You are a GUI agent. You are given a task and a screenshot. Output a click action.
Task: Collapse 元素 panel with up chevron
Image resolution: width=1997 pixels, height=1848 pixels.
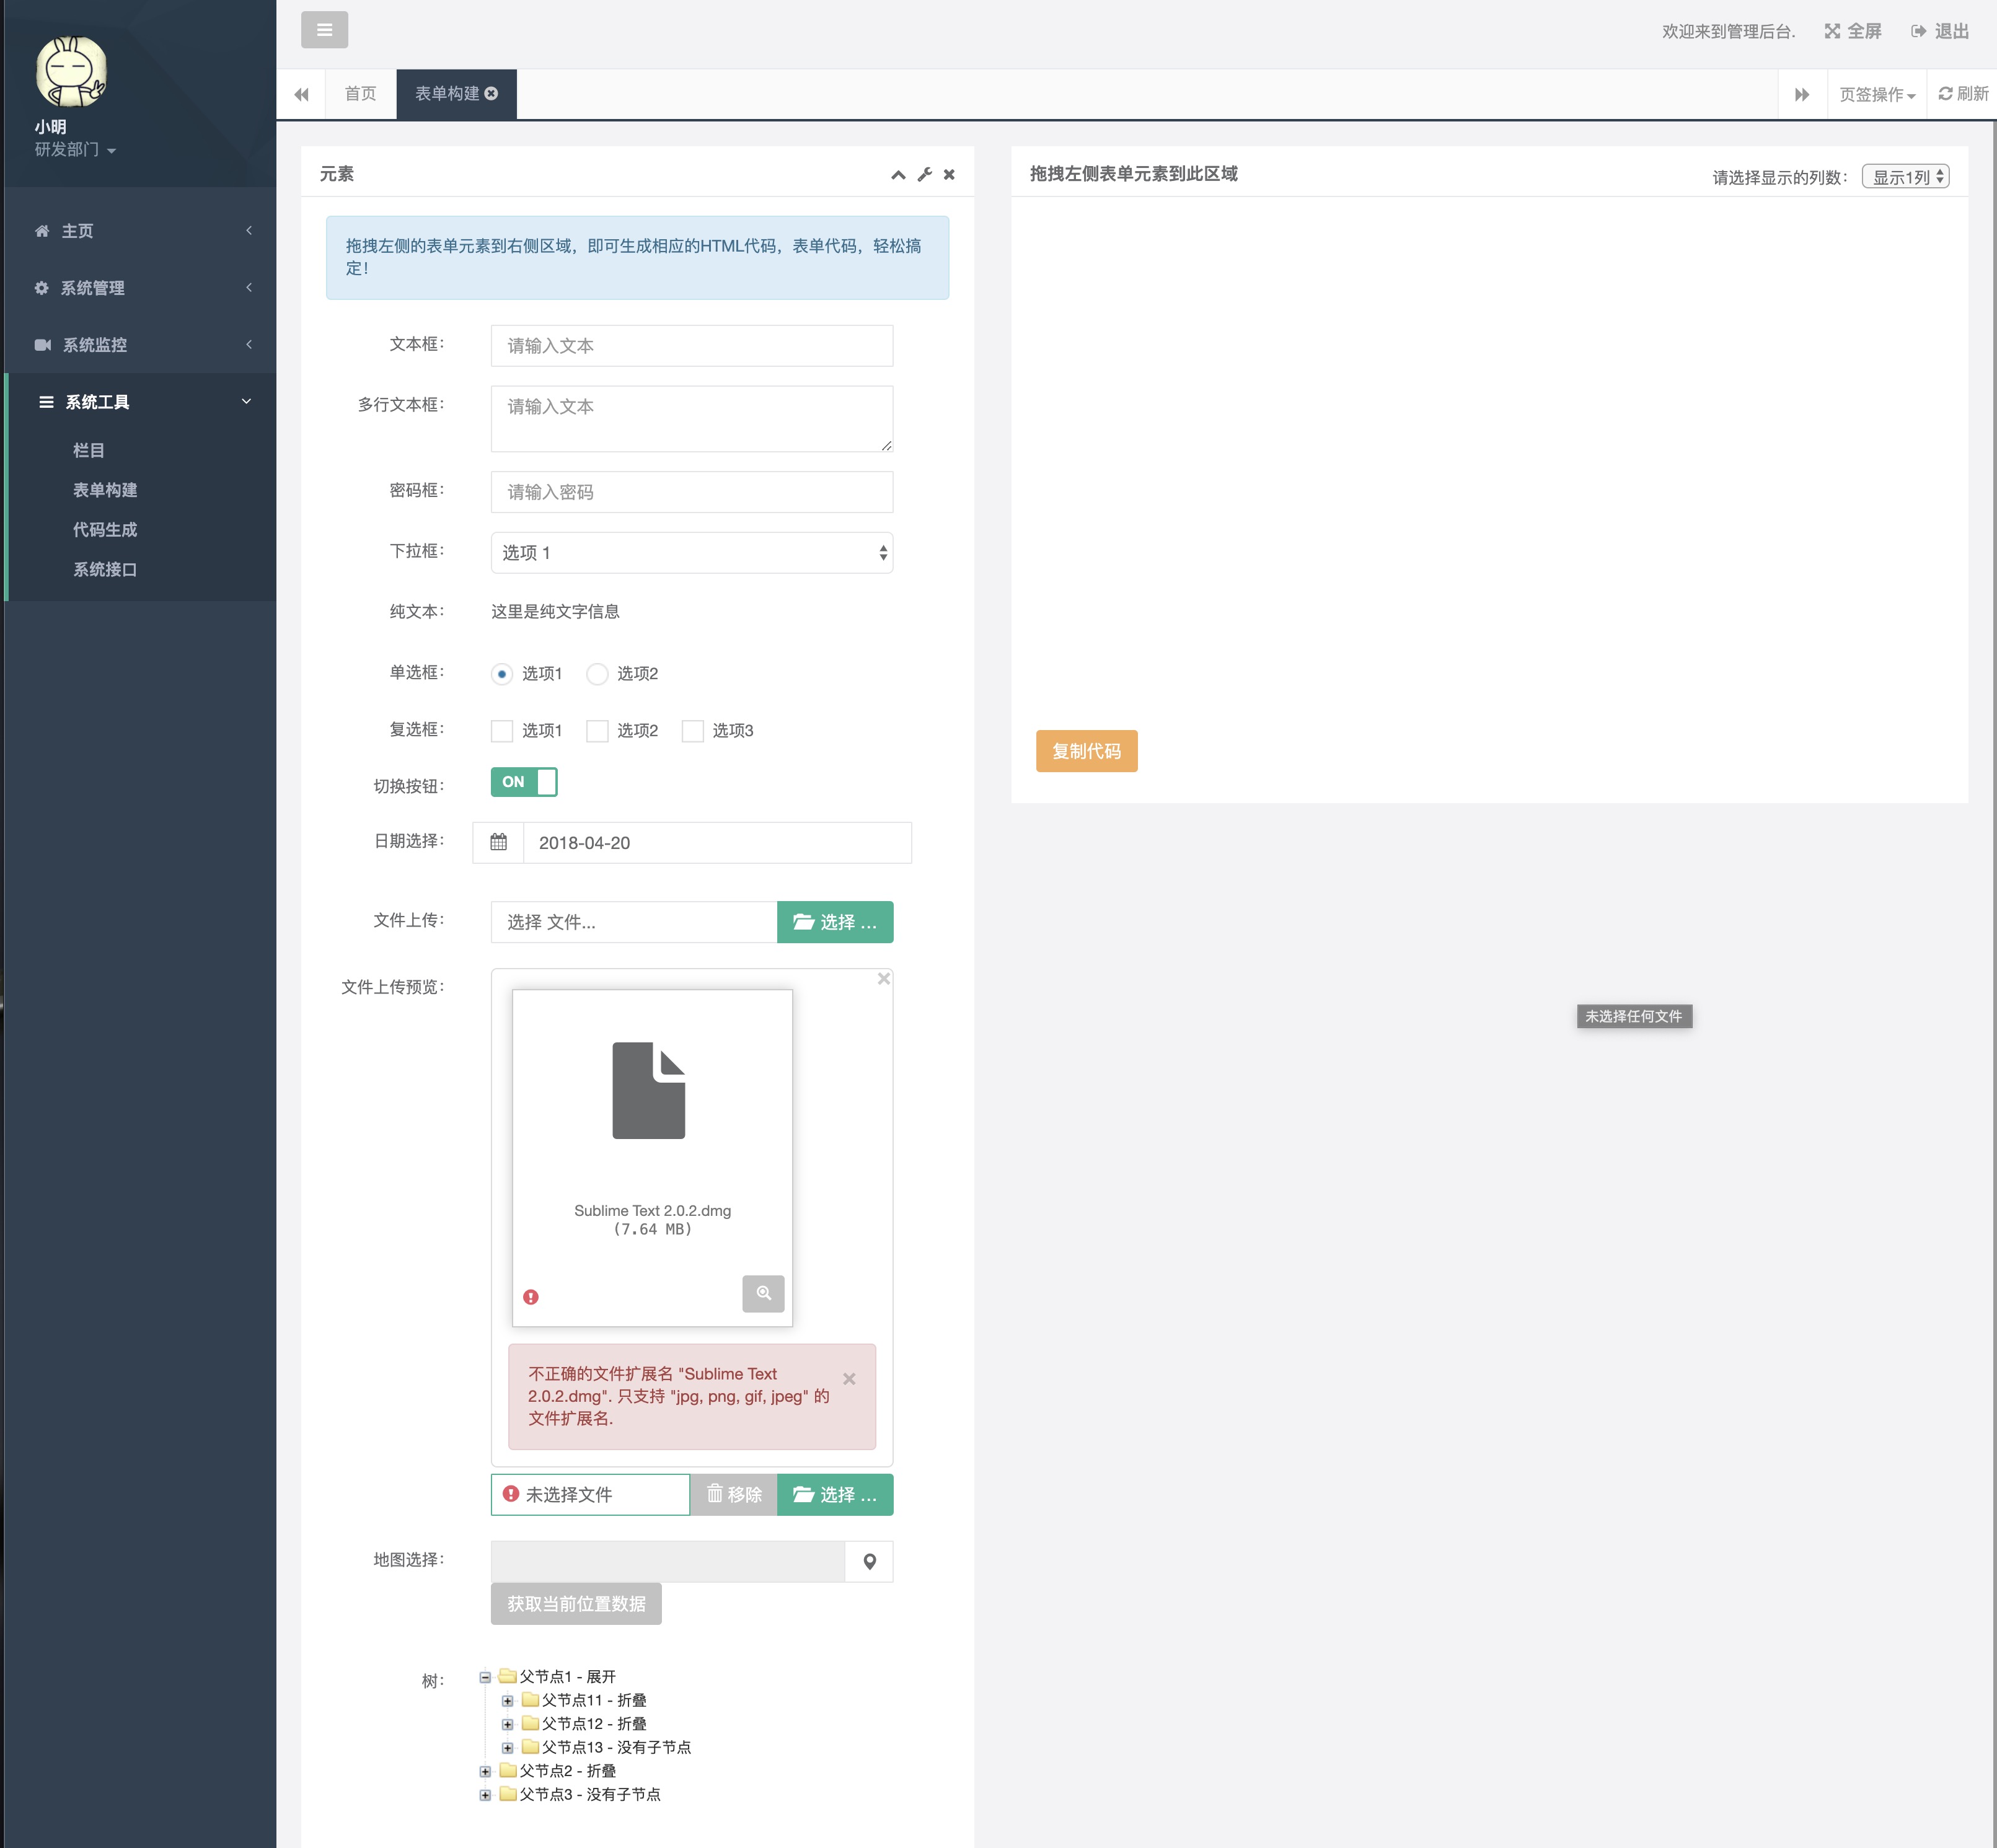pos(898,174)
